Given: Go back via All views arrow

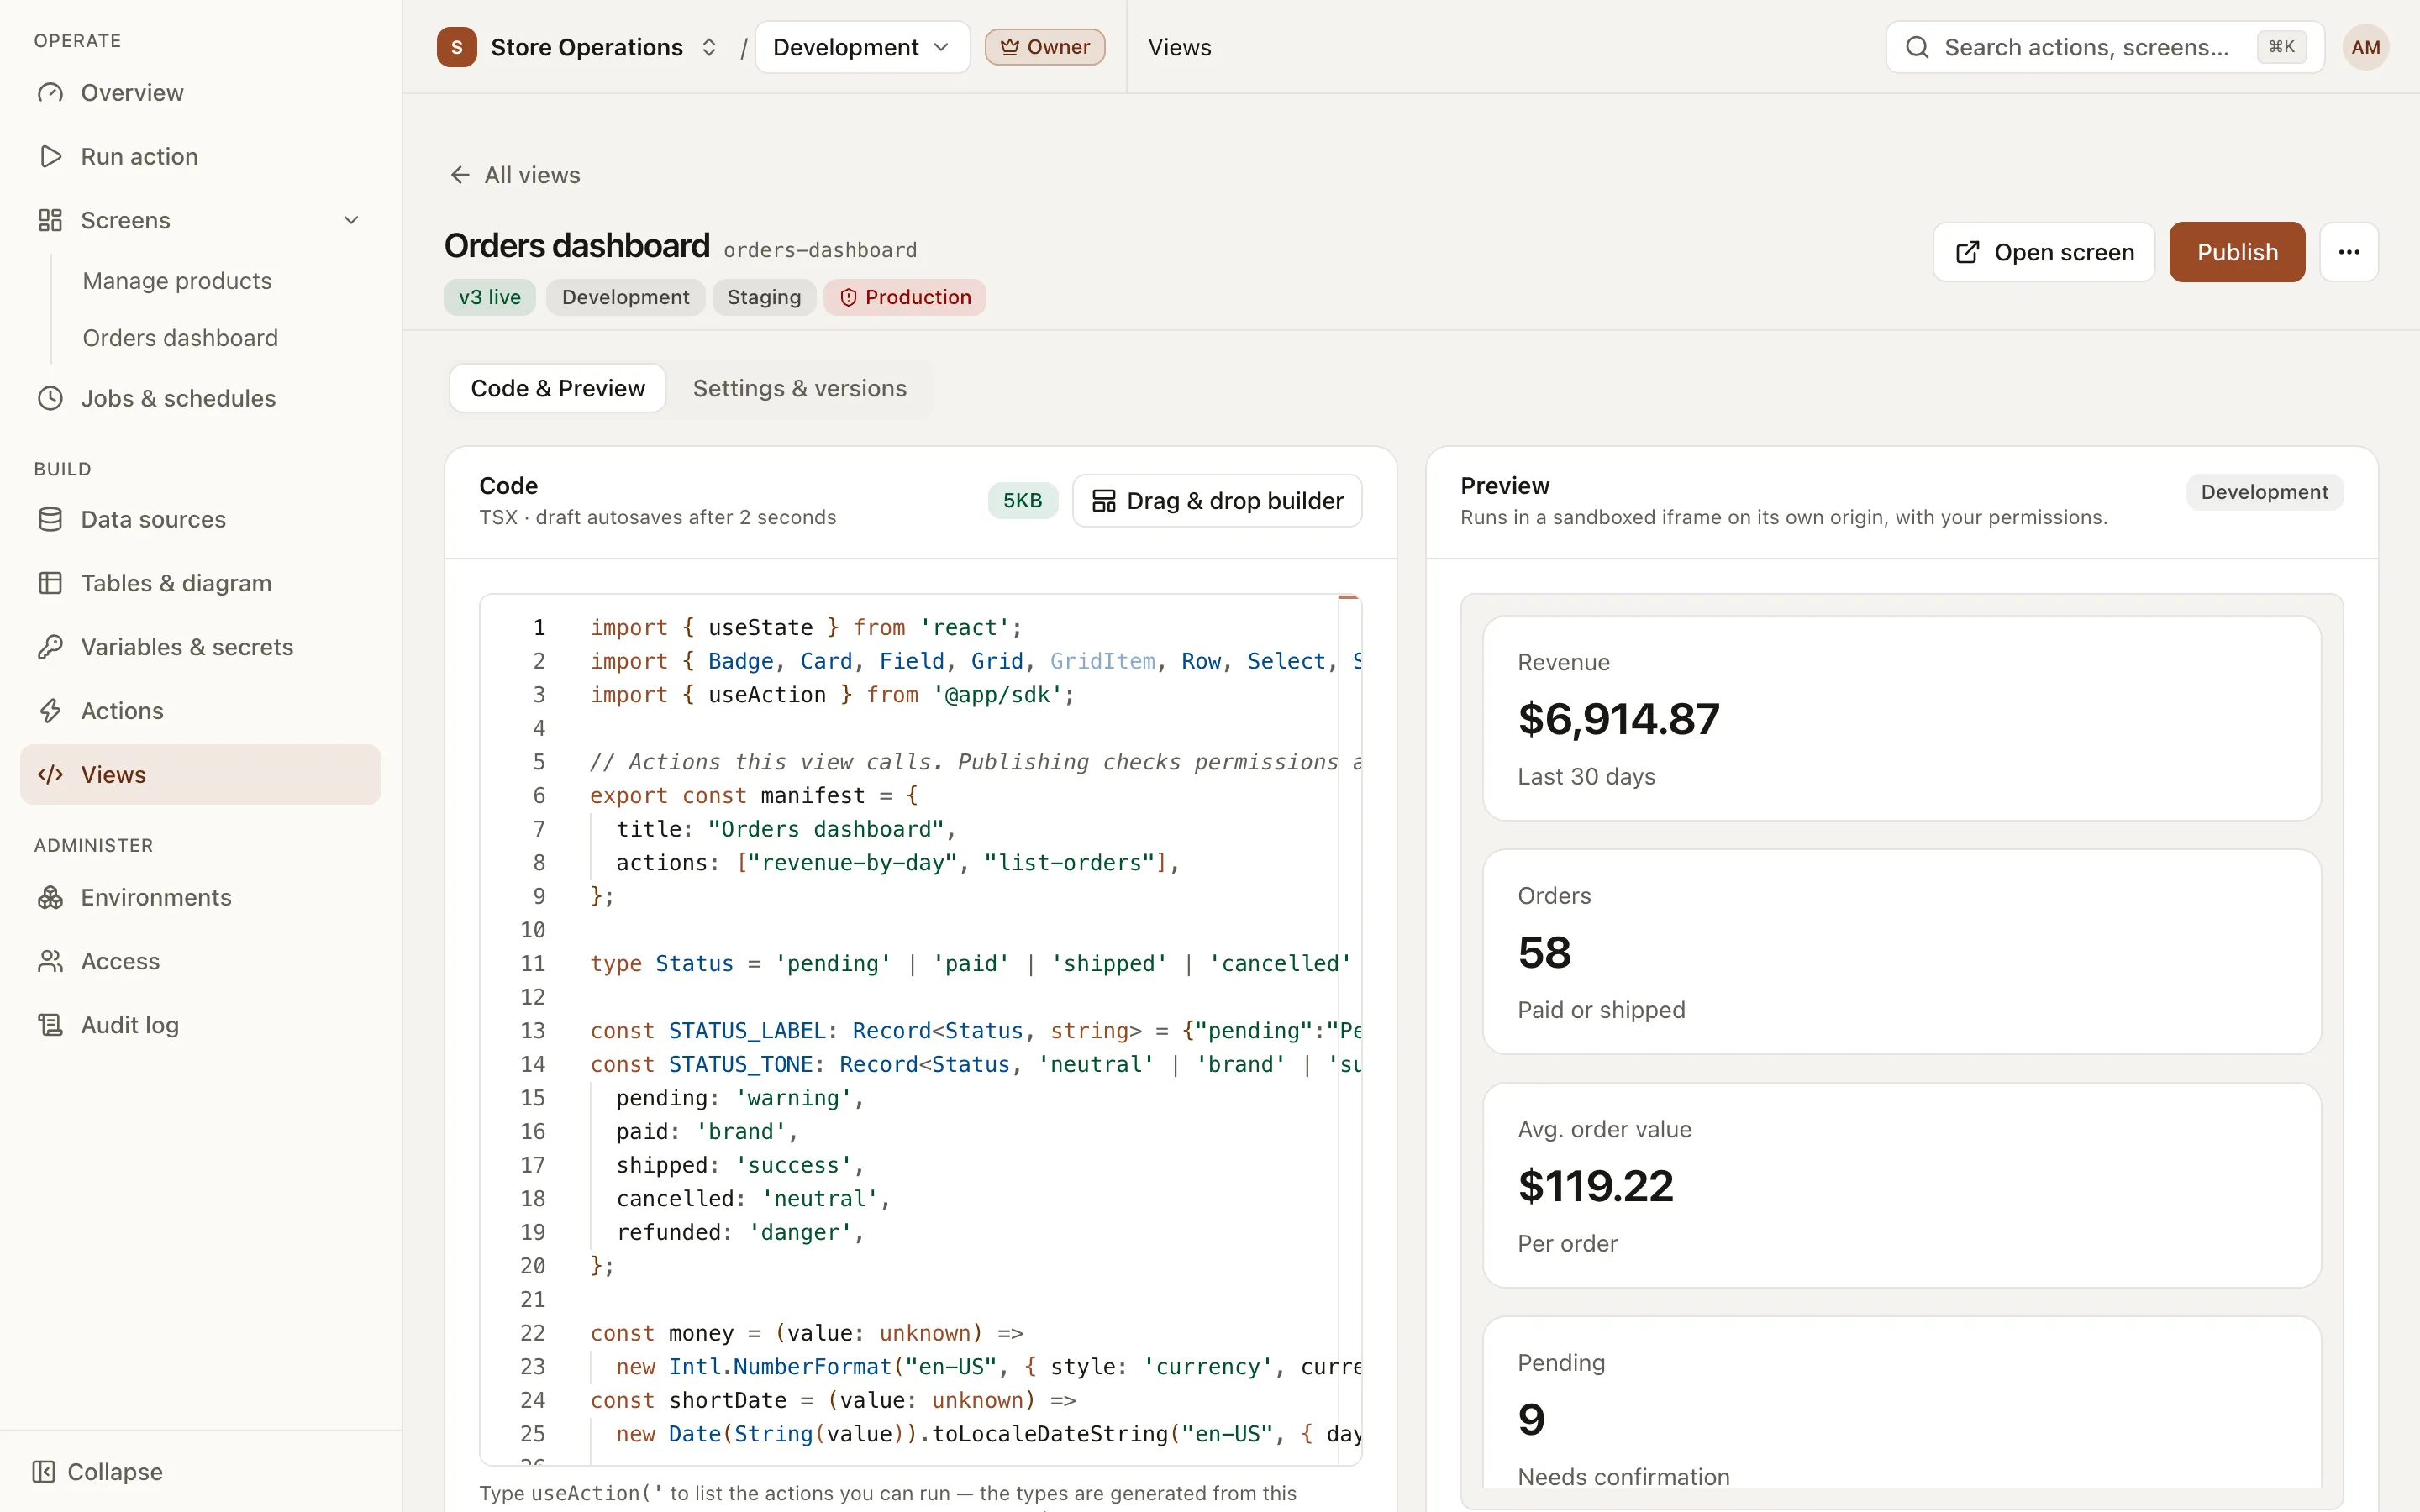Looking at the screenshot, I should click(x=460, y=175).
